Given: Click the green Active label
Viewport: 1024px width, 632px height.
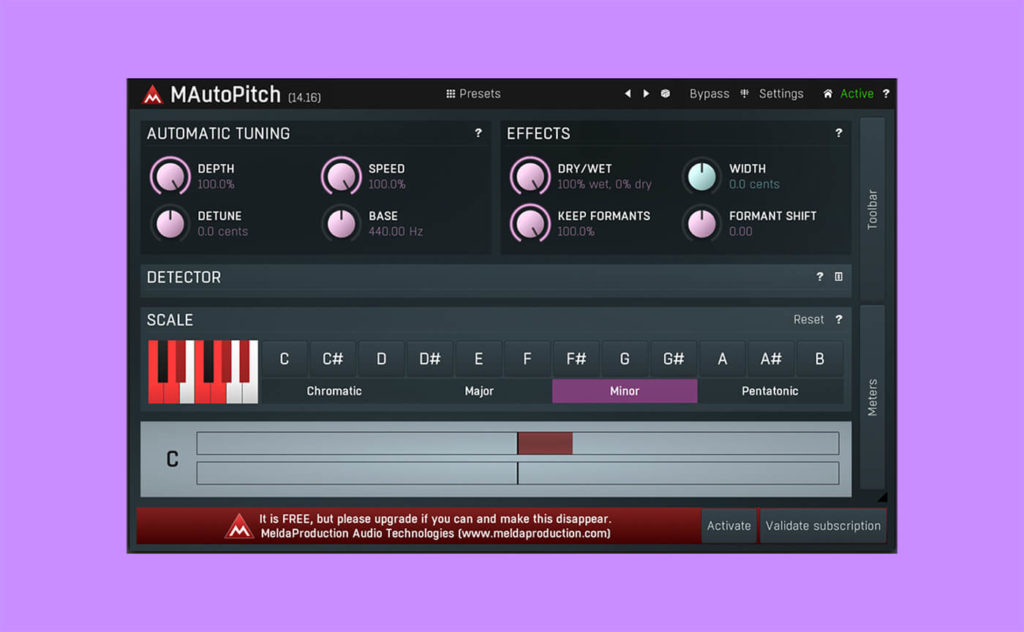Looking at the screenshot, I should point(857,93).
